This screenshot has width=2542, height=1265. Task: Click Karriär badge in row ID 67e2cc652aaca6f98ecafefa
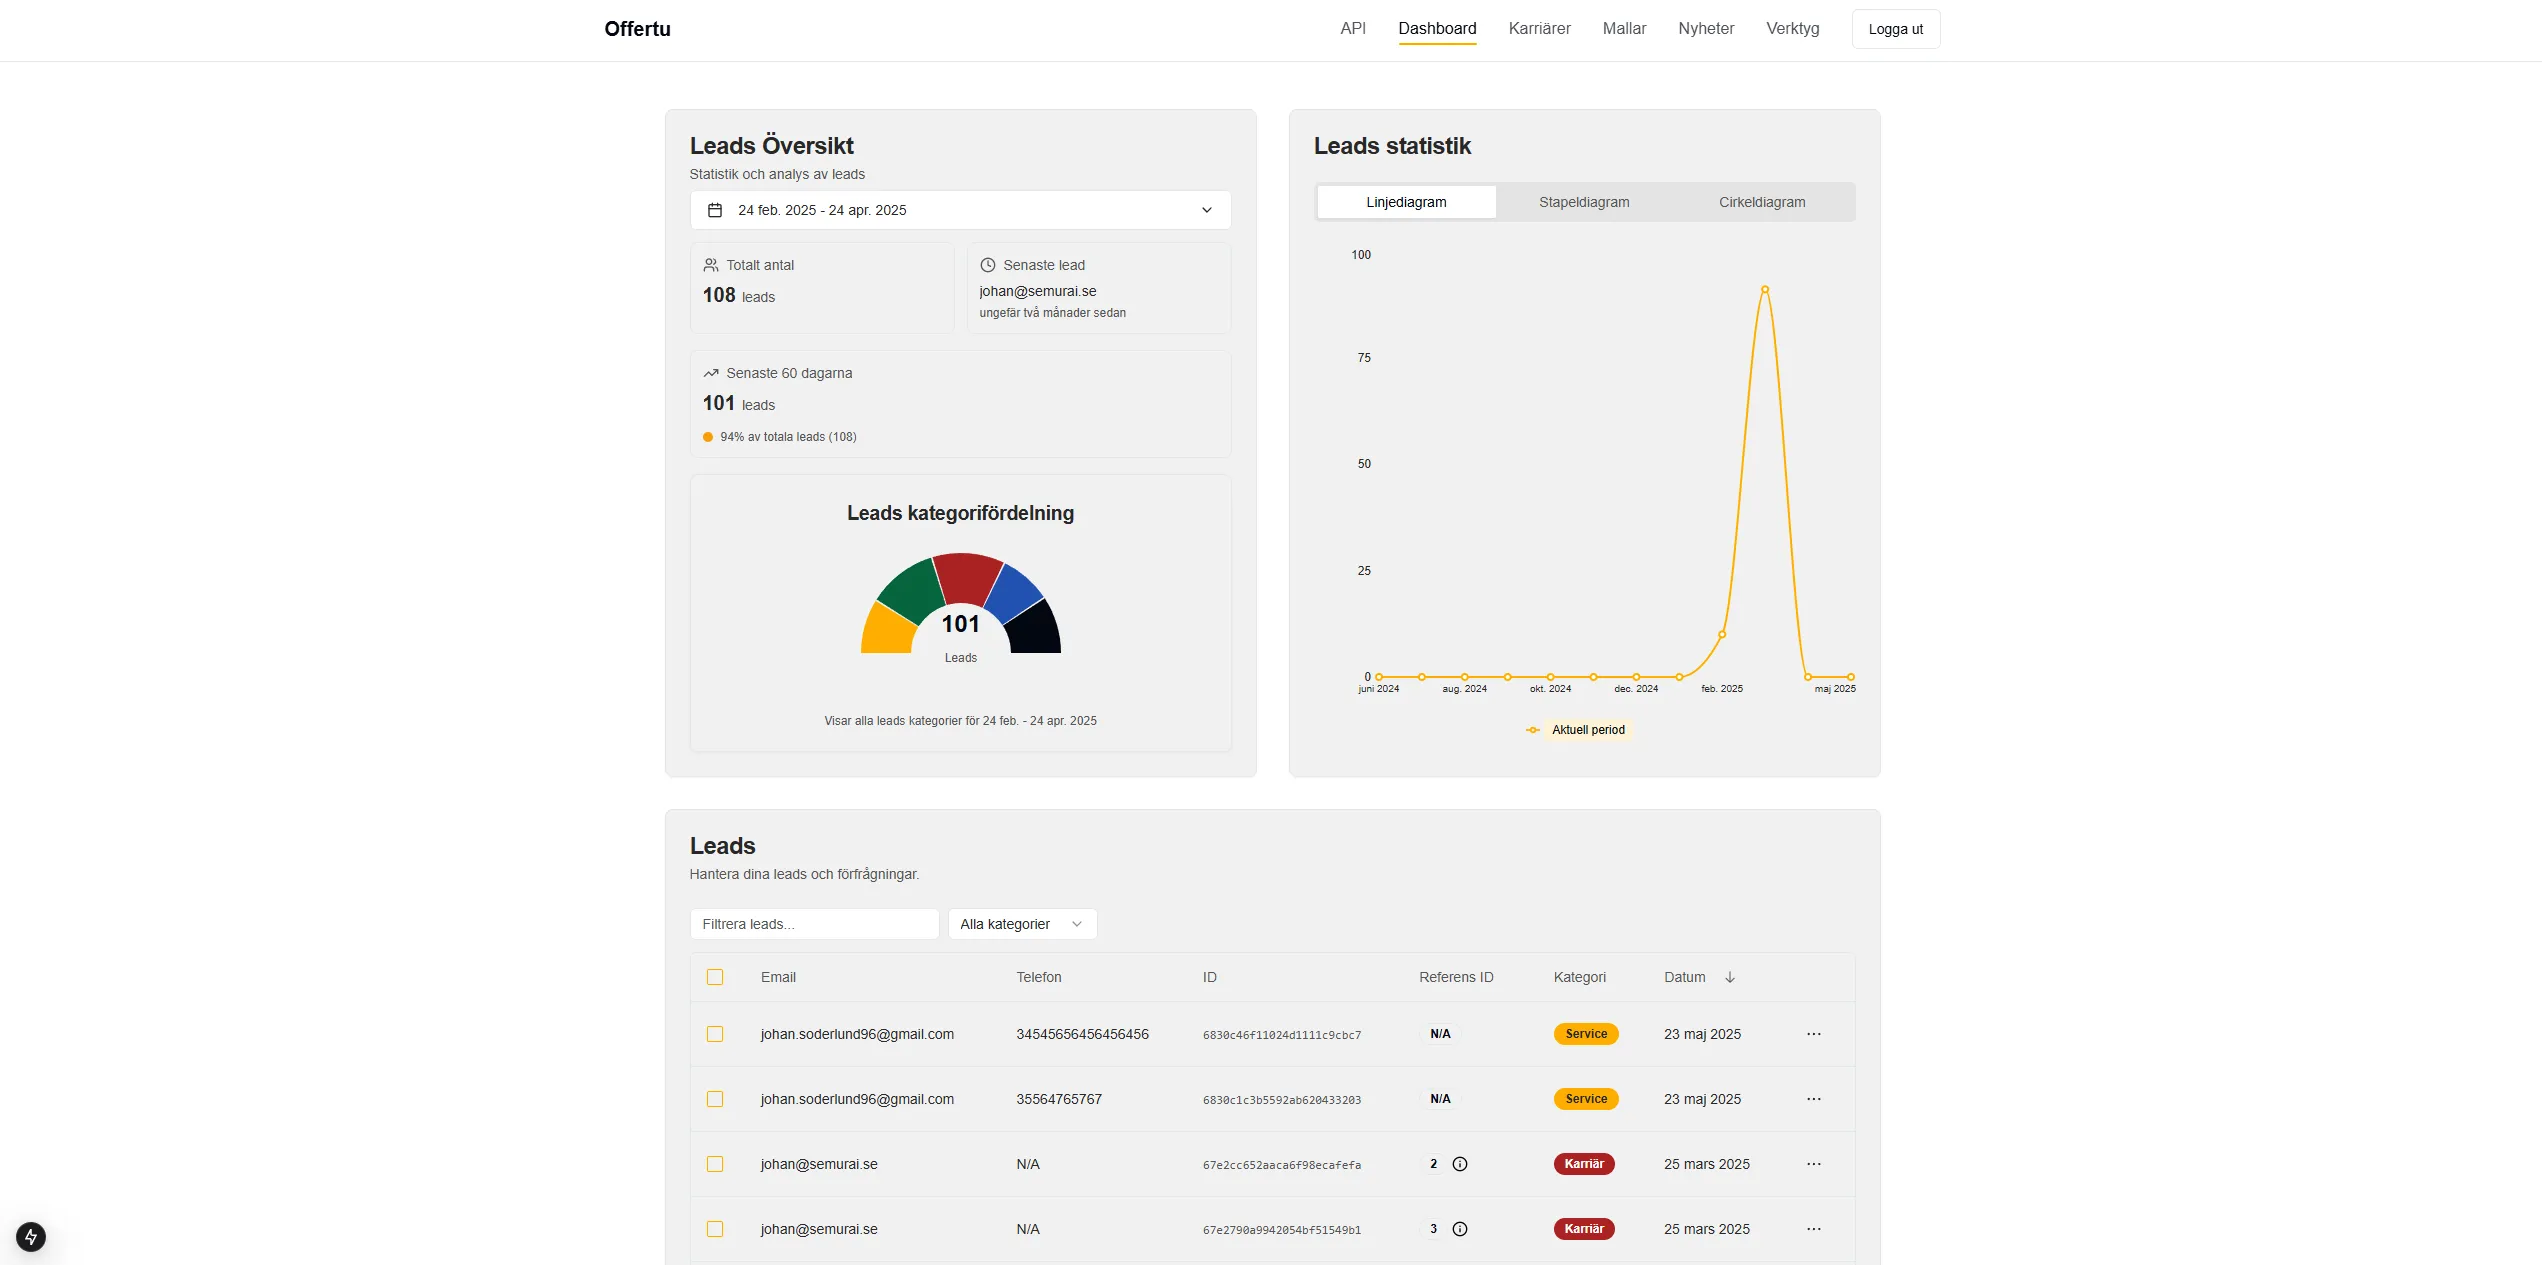[1584, 1164]
